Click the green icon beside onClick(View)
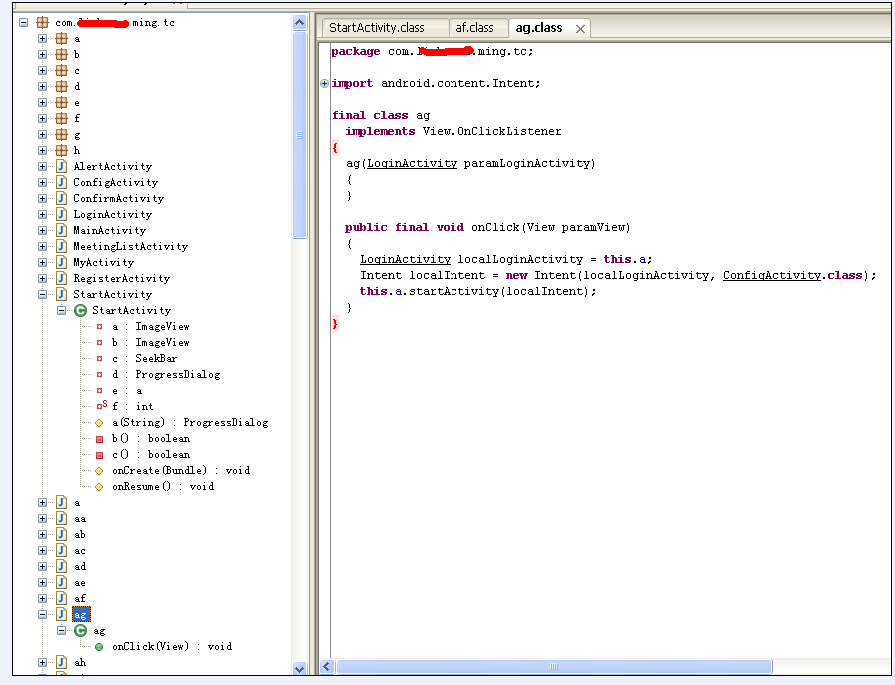 click(99, 647)
